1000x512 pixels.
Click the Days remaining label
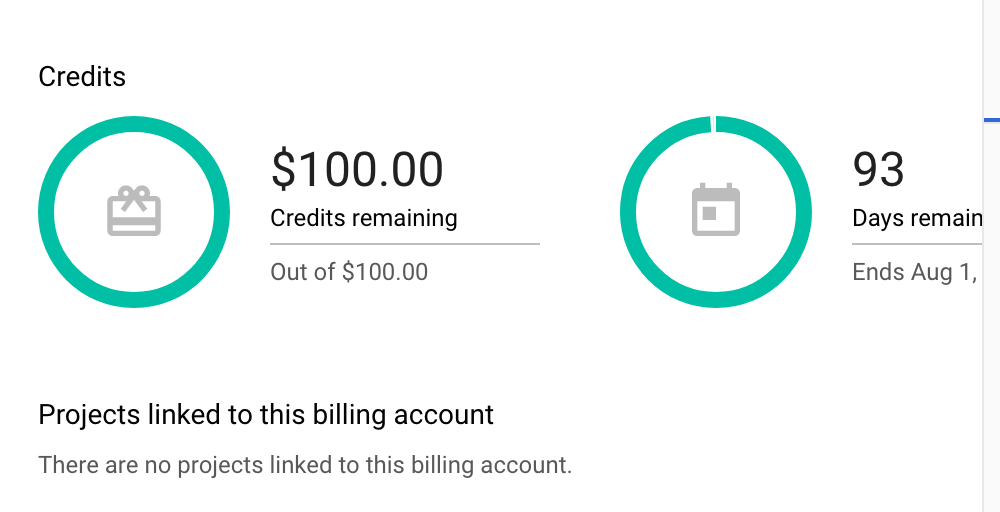[x=917, y=218]
